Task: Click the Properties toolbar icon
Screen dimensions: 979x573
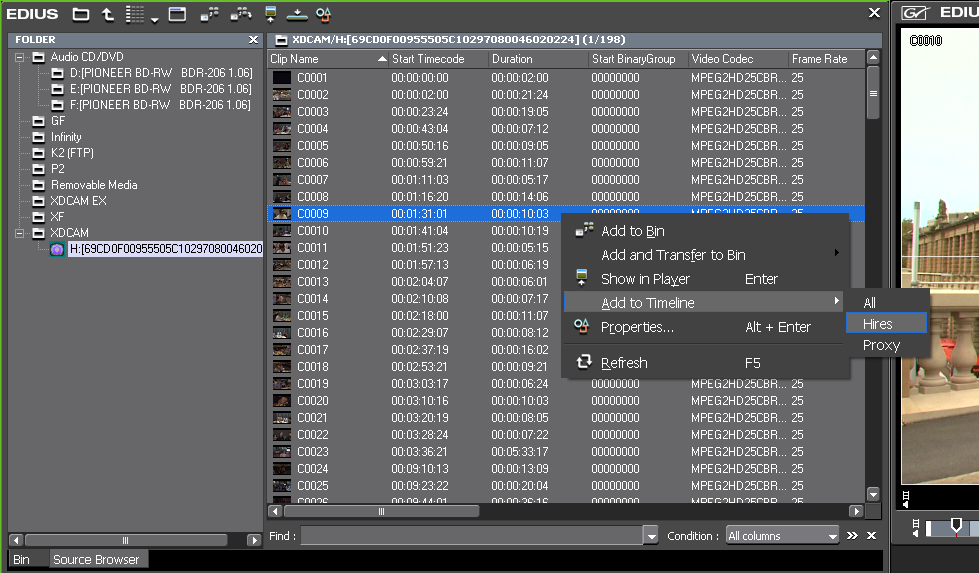Action: (323, 14)
